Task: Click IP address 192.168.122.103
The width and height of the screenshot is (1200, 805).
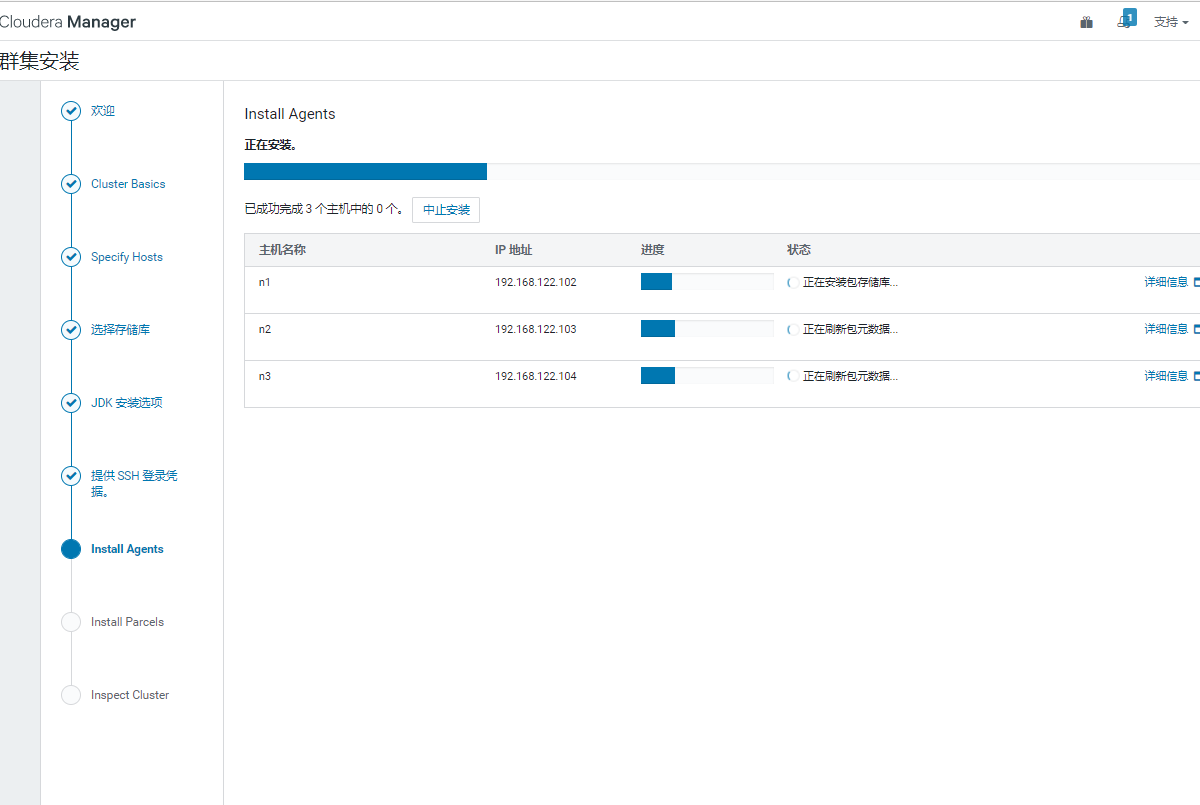Action: (x=536, y=329)
